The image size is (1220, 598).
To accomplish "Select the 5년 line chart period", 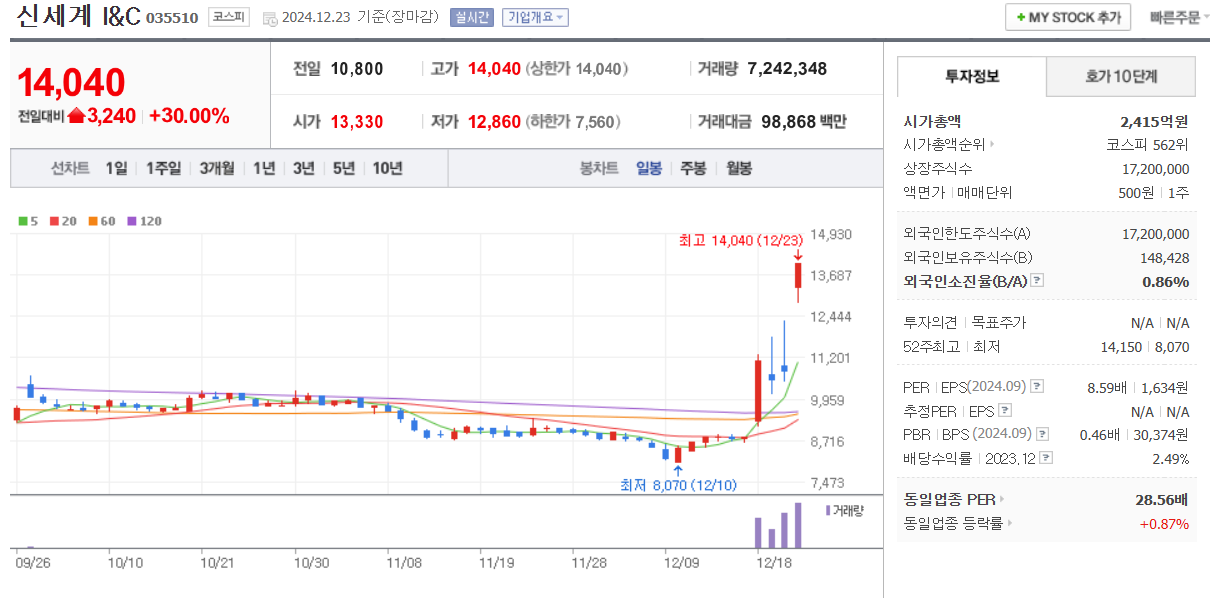I will pyautogui.click(x=344, y=168).
